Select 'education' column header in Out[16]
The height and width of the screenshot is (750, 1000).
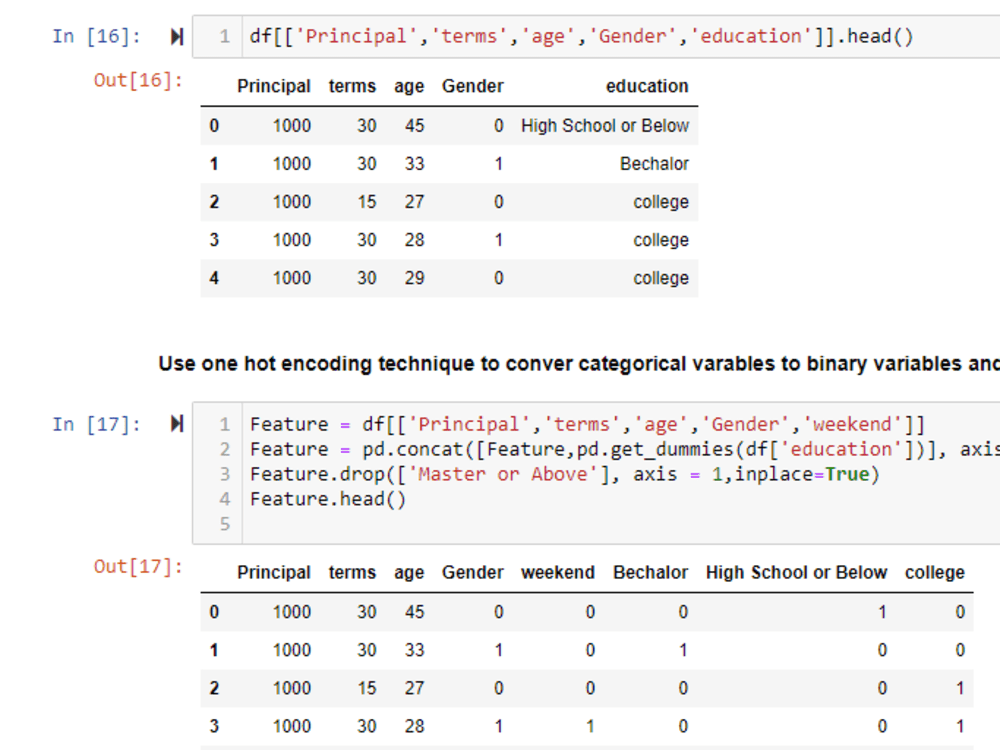(647, 86)
